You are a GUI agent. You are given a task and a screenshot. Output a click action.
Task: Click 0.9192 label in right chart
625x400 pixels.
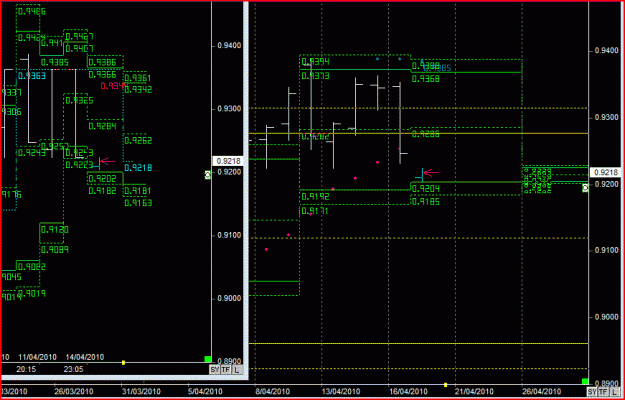tap(315, 196)
